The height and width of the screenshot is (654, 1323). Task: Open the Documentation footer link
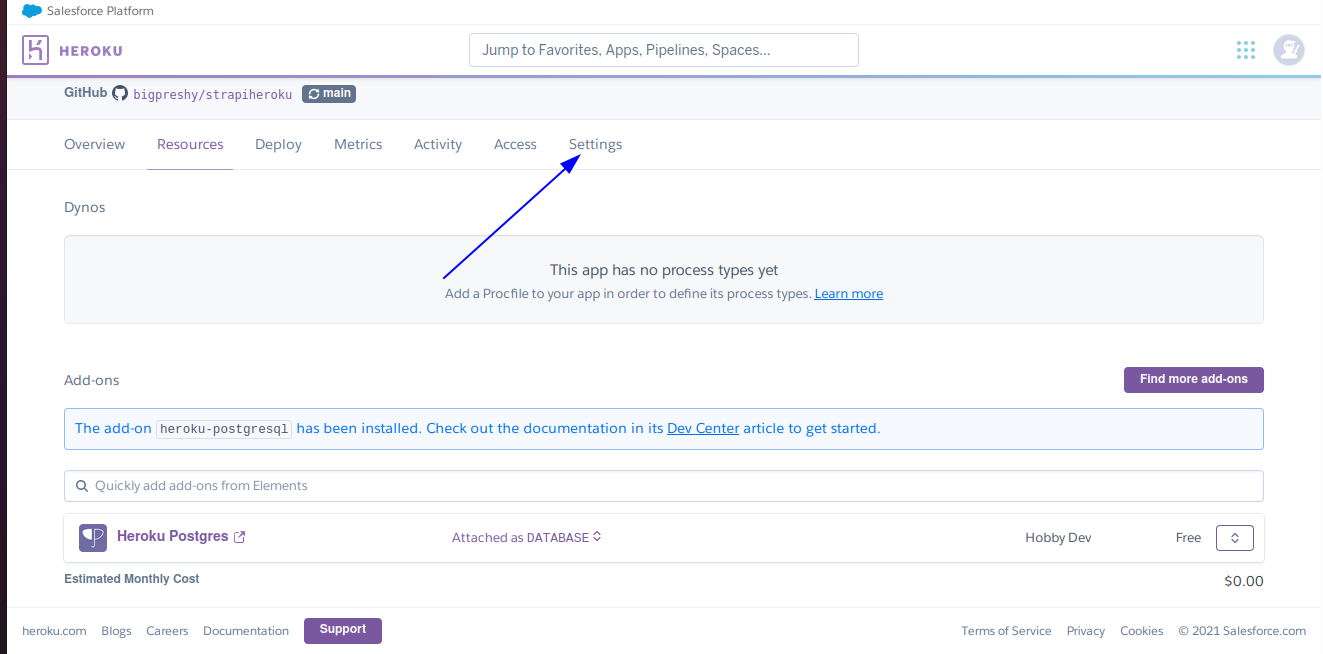pyautogui.click(x=246, y=631)
